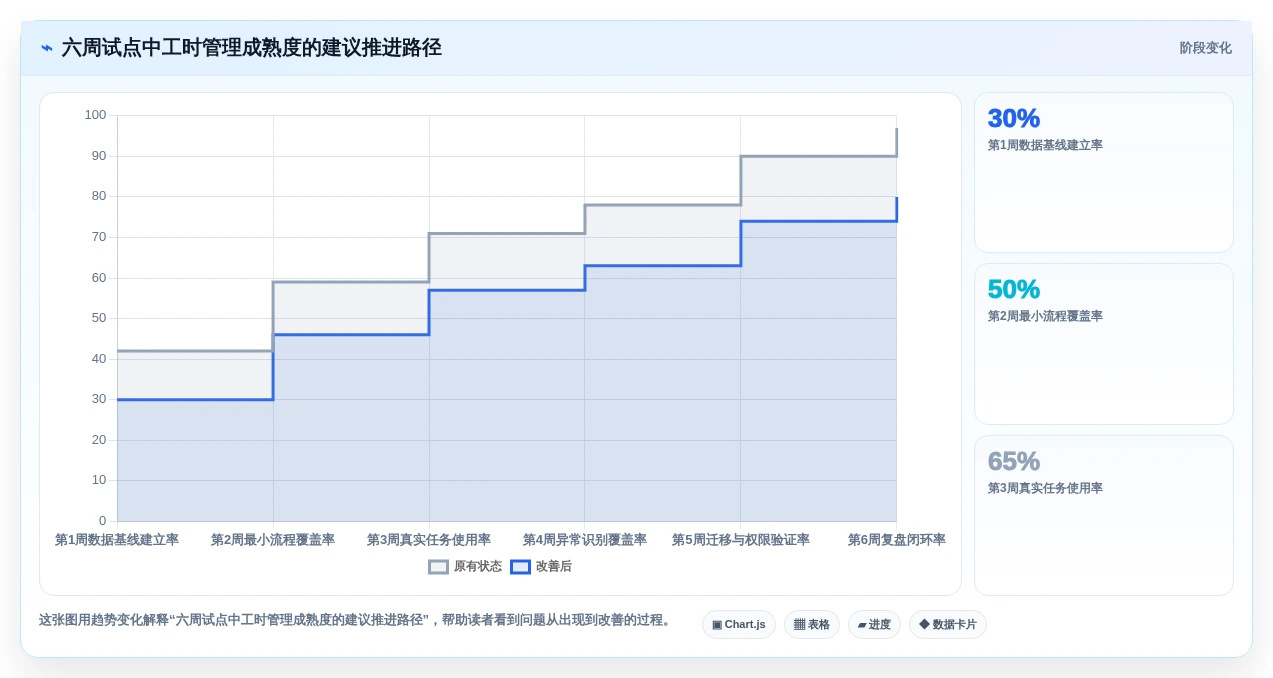Click the y-axis value 0

click(102, 521)
